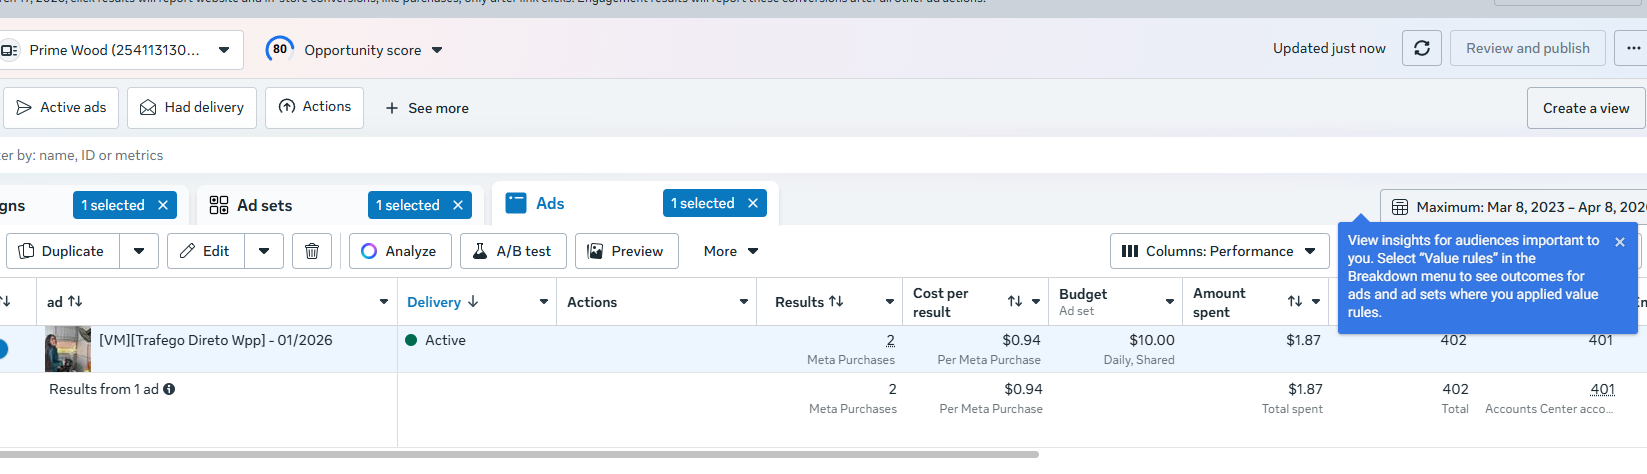This screenshot has width=1647, height=474.
Task: Toggle the ad's on/off switch
Action: pyautogui.click(x=2, y=348)
